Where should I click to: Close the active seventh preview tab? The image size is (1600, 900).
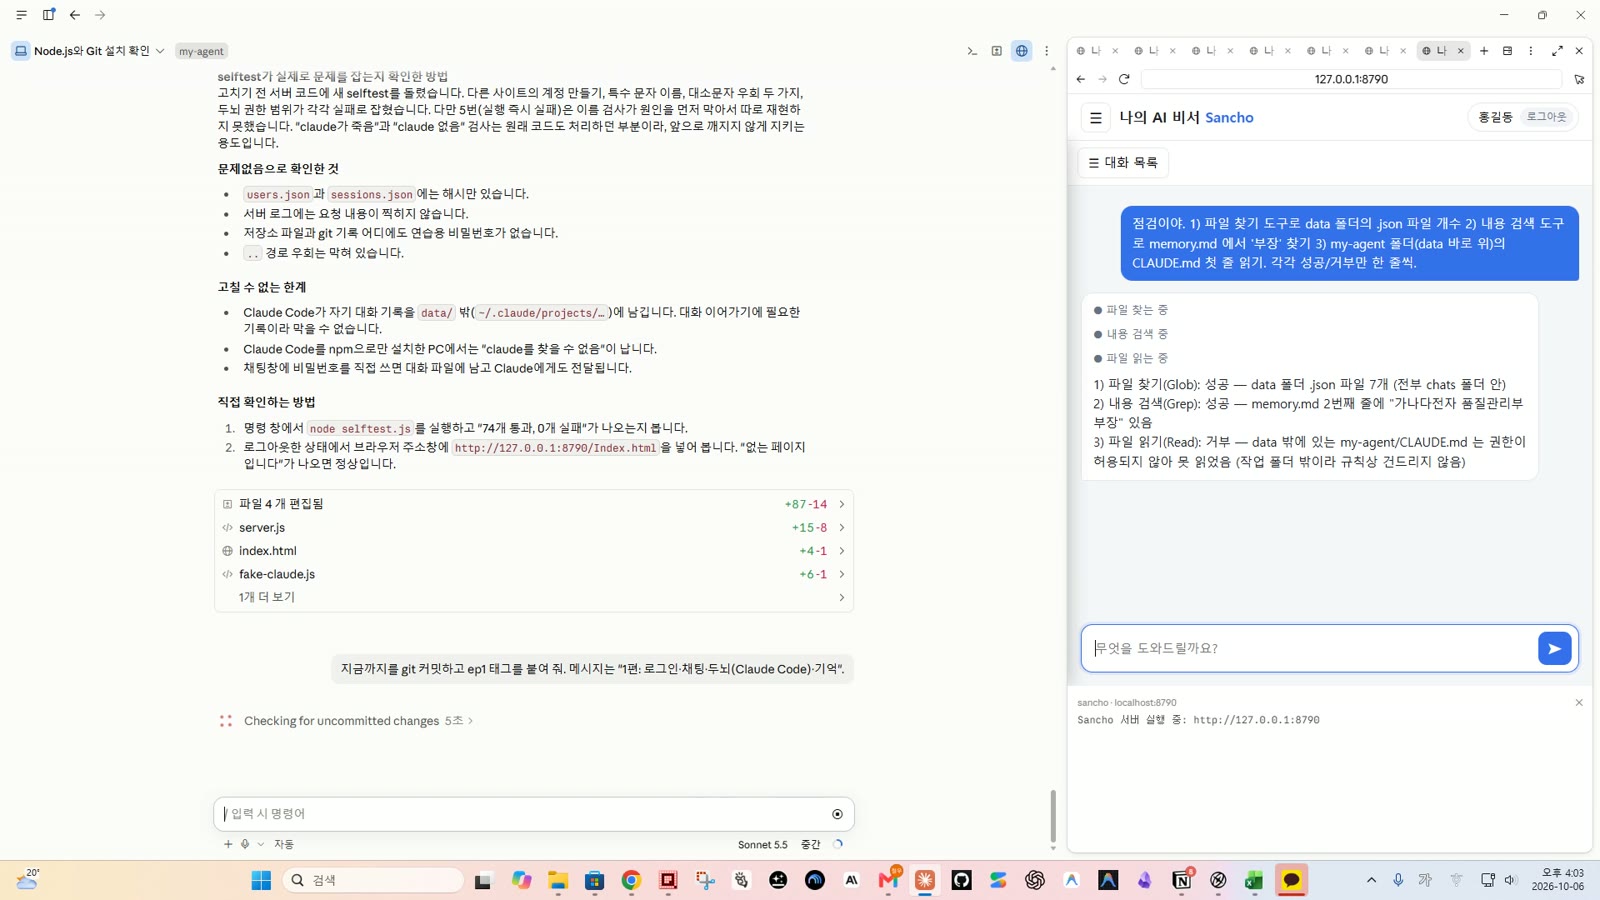(1461, 51)
